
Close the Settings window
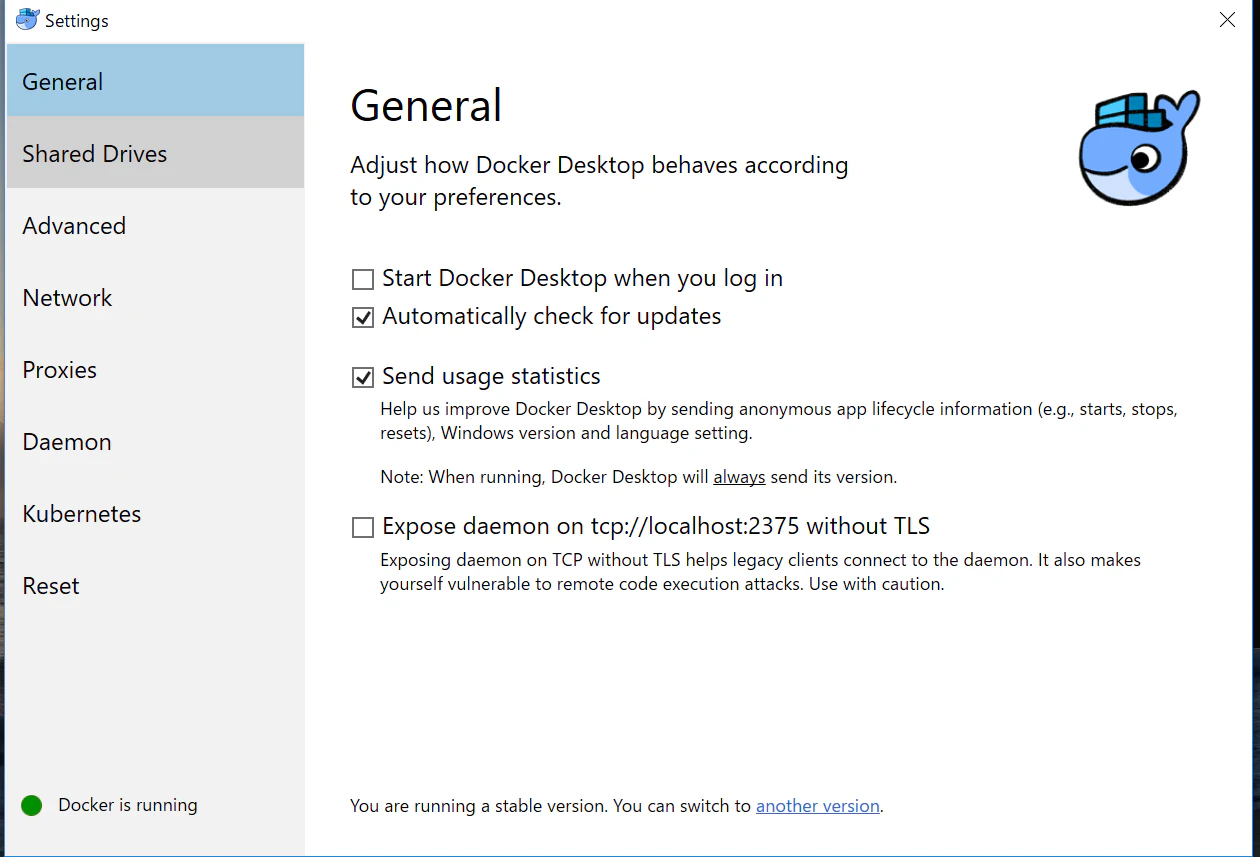tap(1227, 20)
